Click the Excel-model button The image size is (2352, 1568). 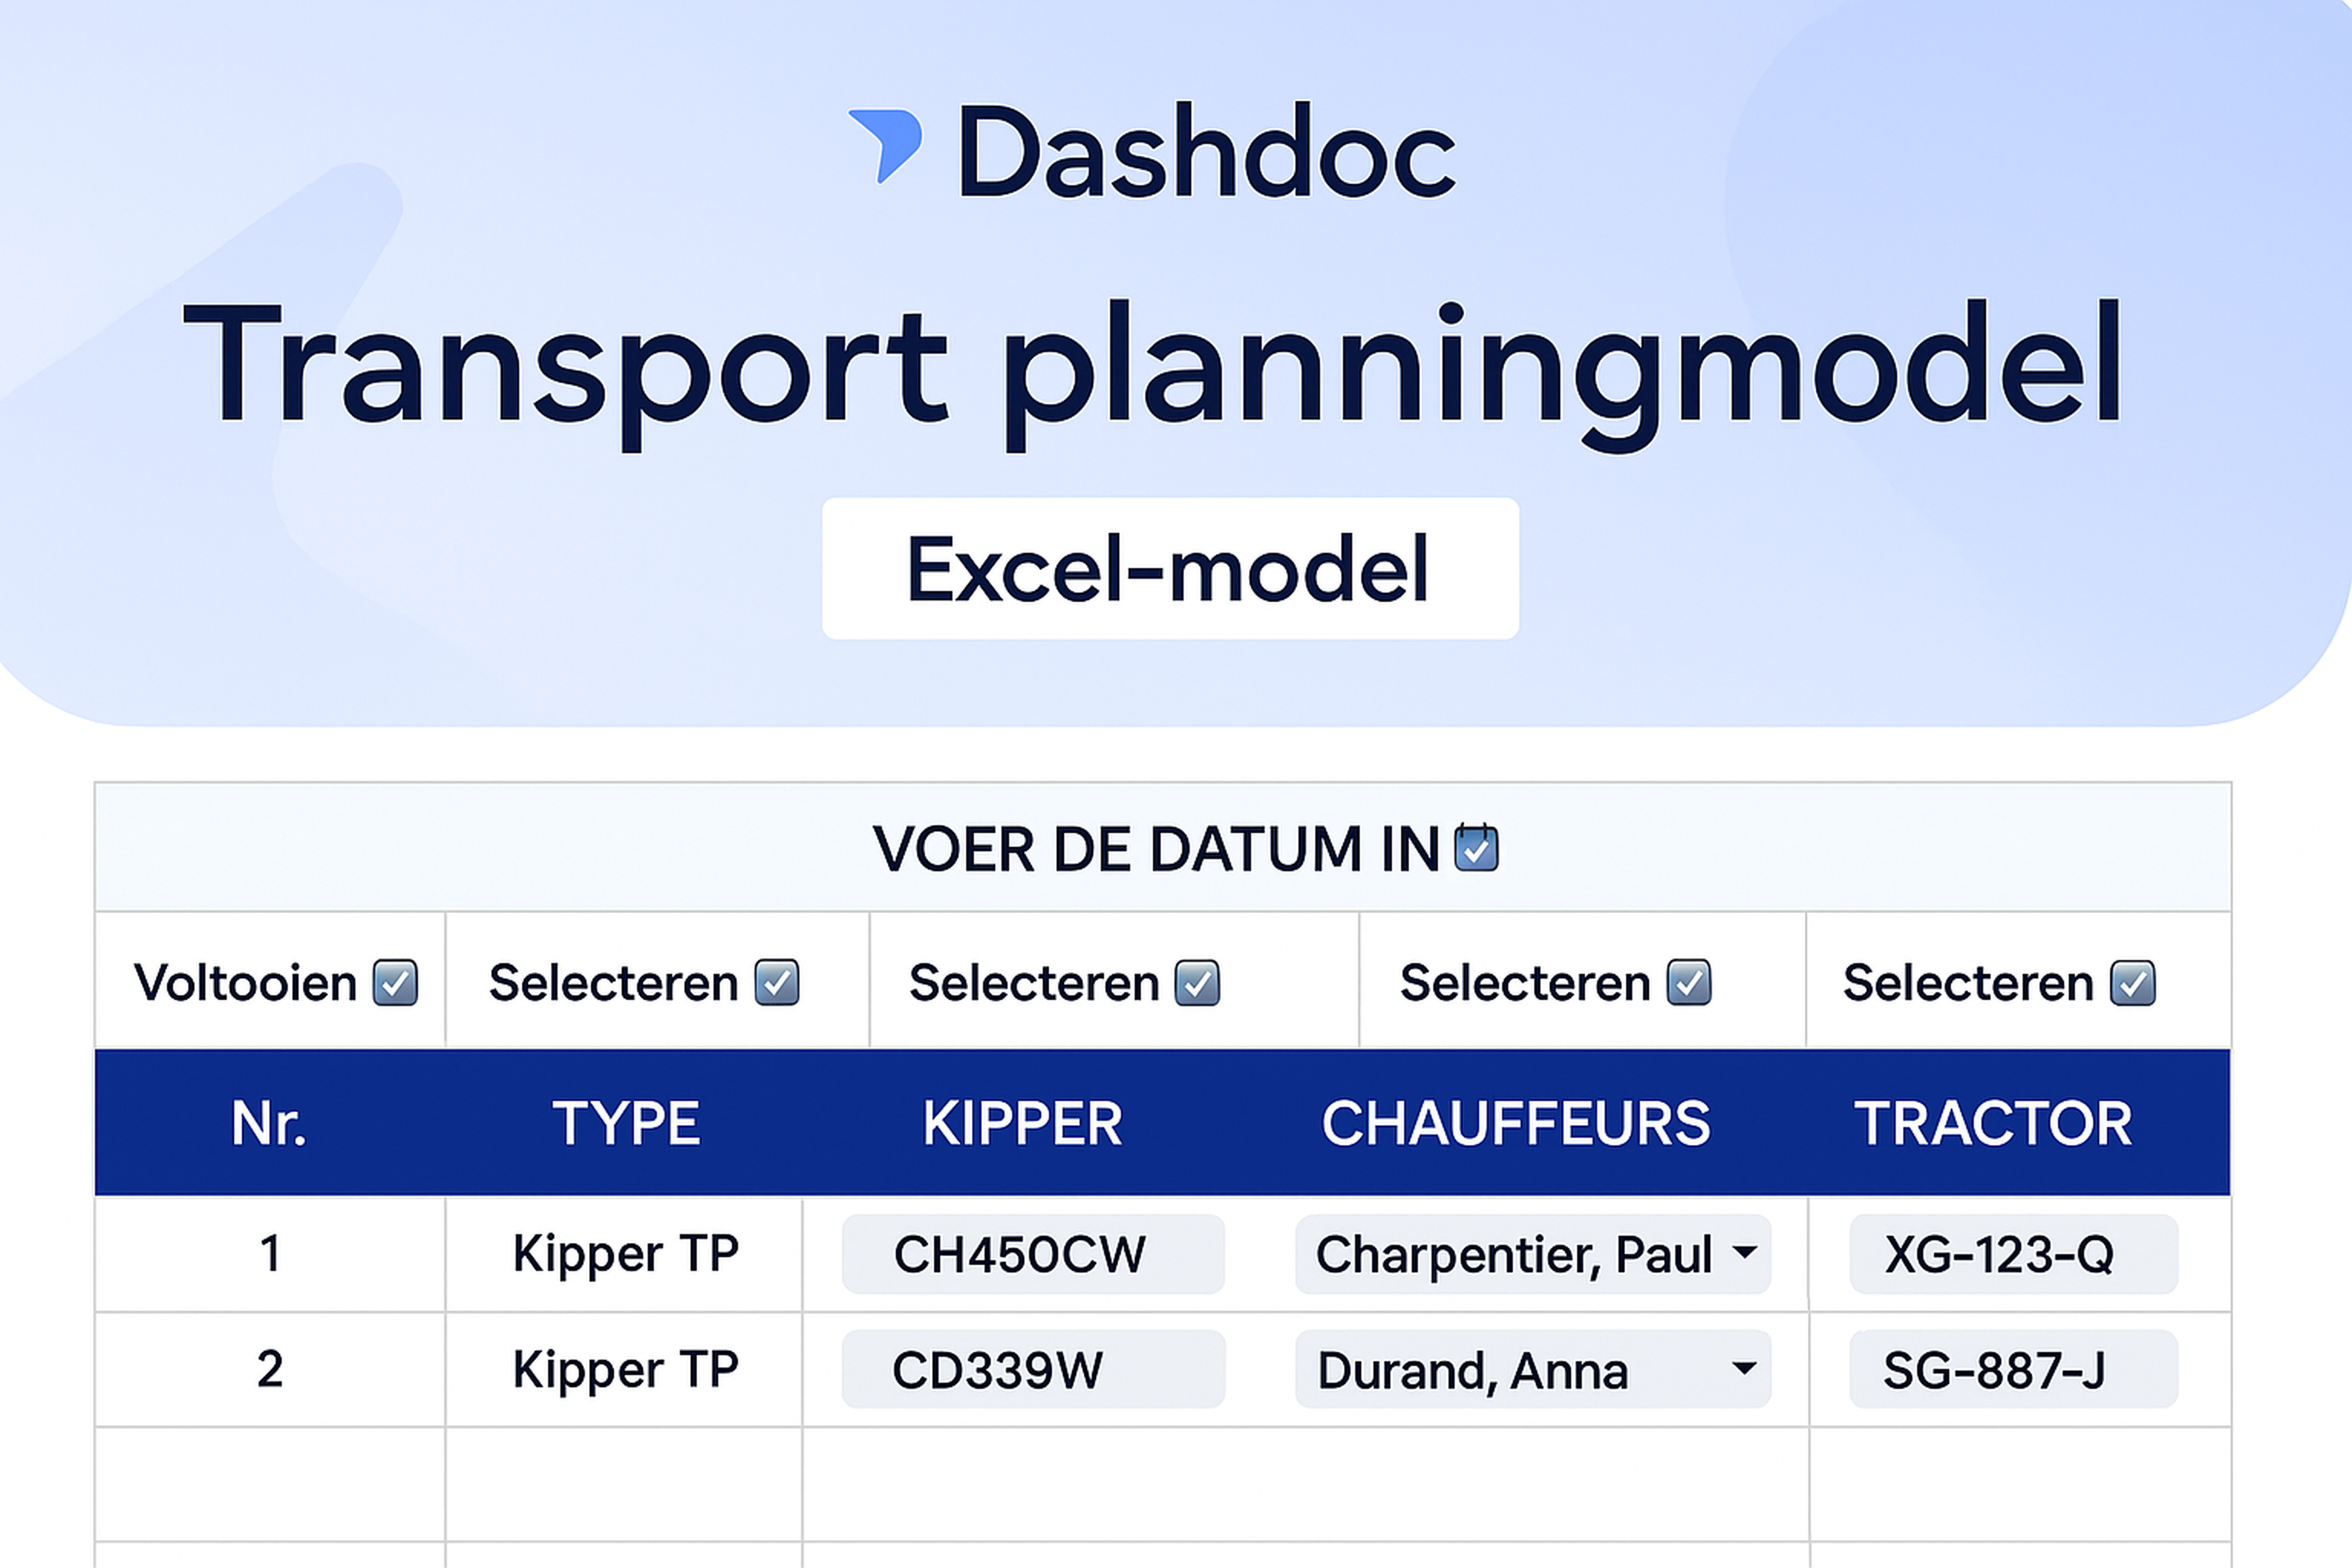point(1170,568)
